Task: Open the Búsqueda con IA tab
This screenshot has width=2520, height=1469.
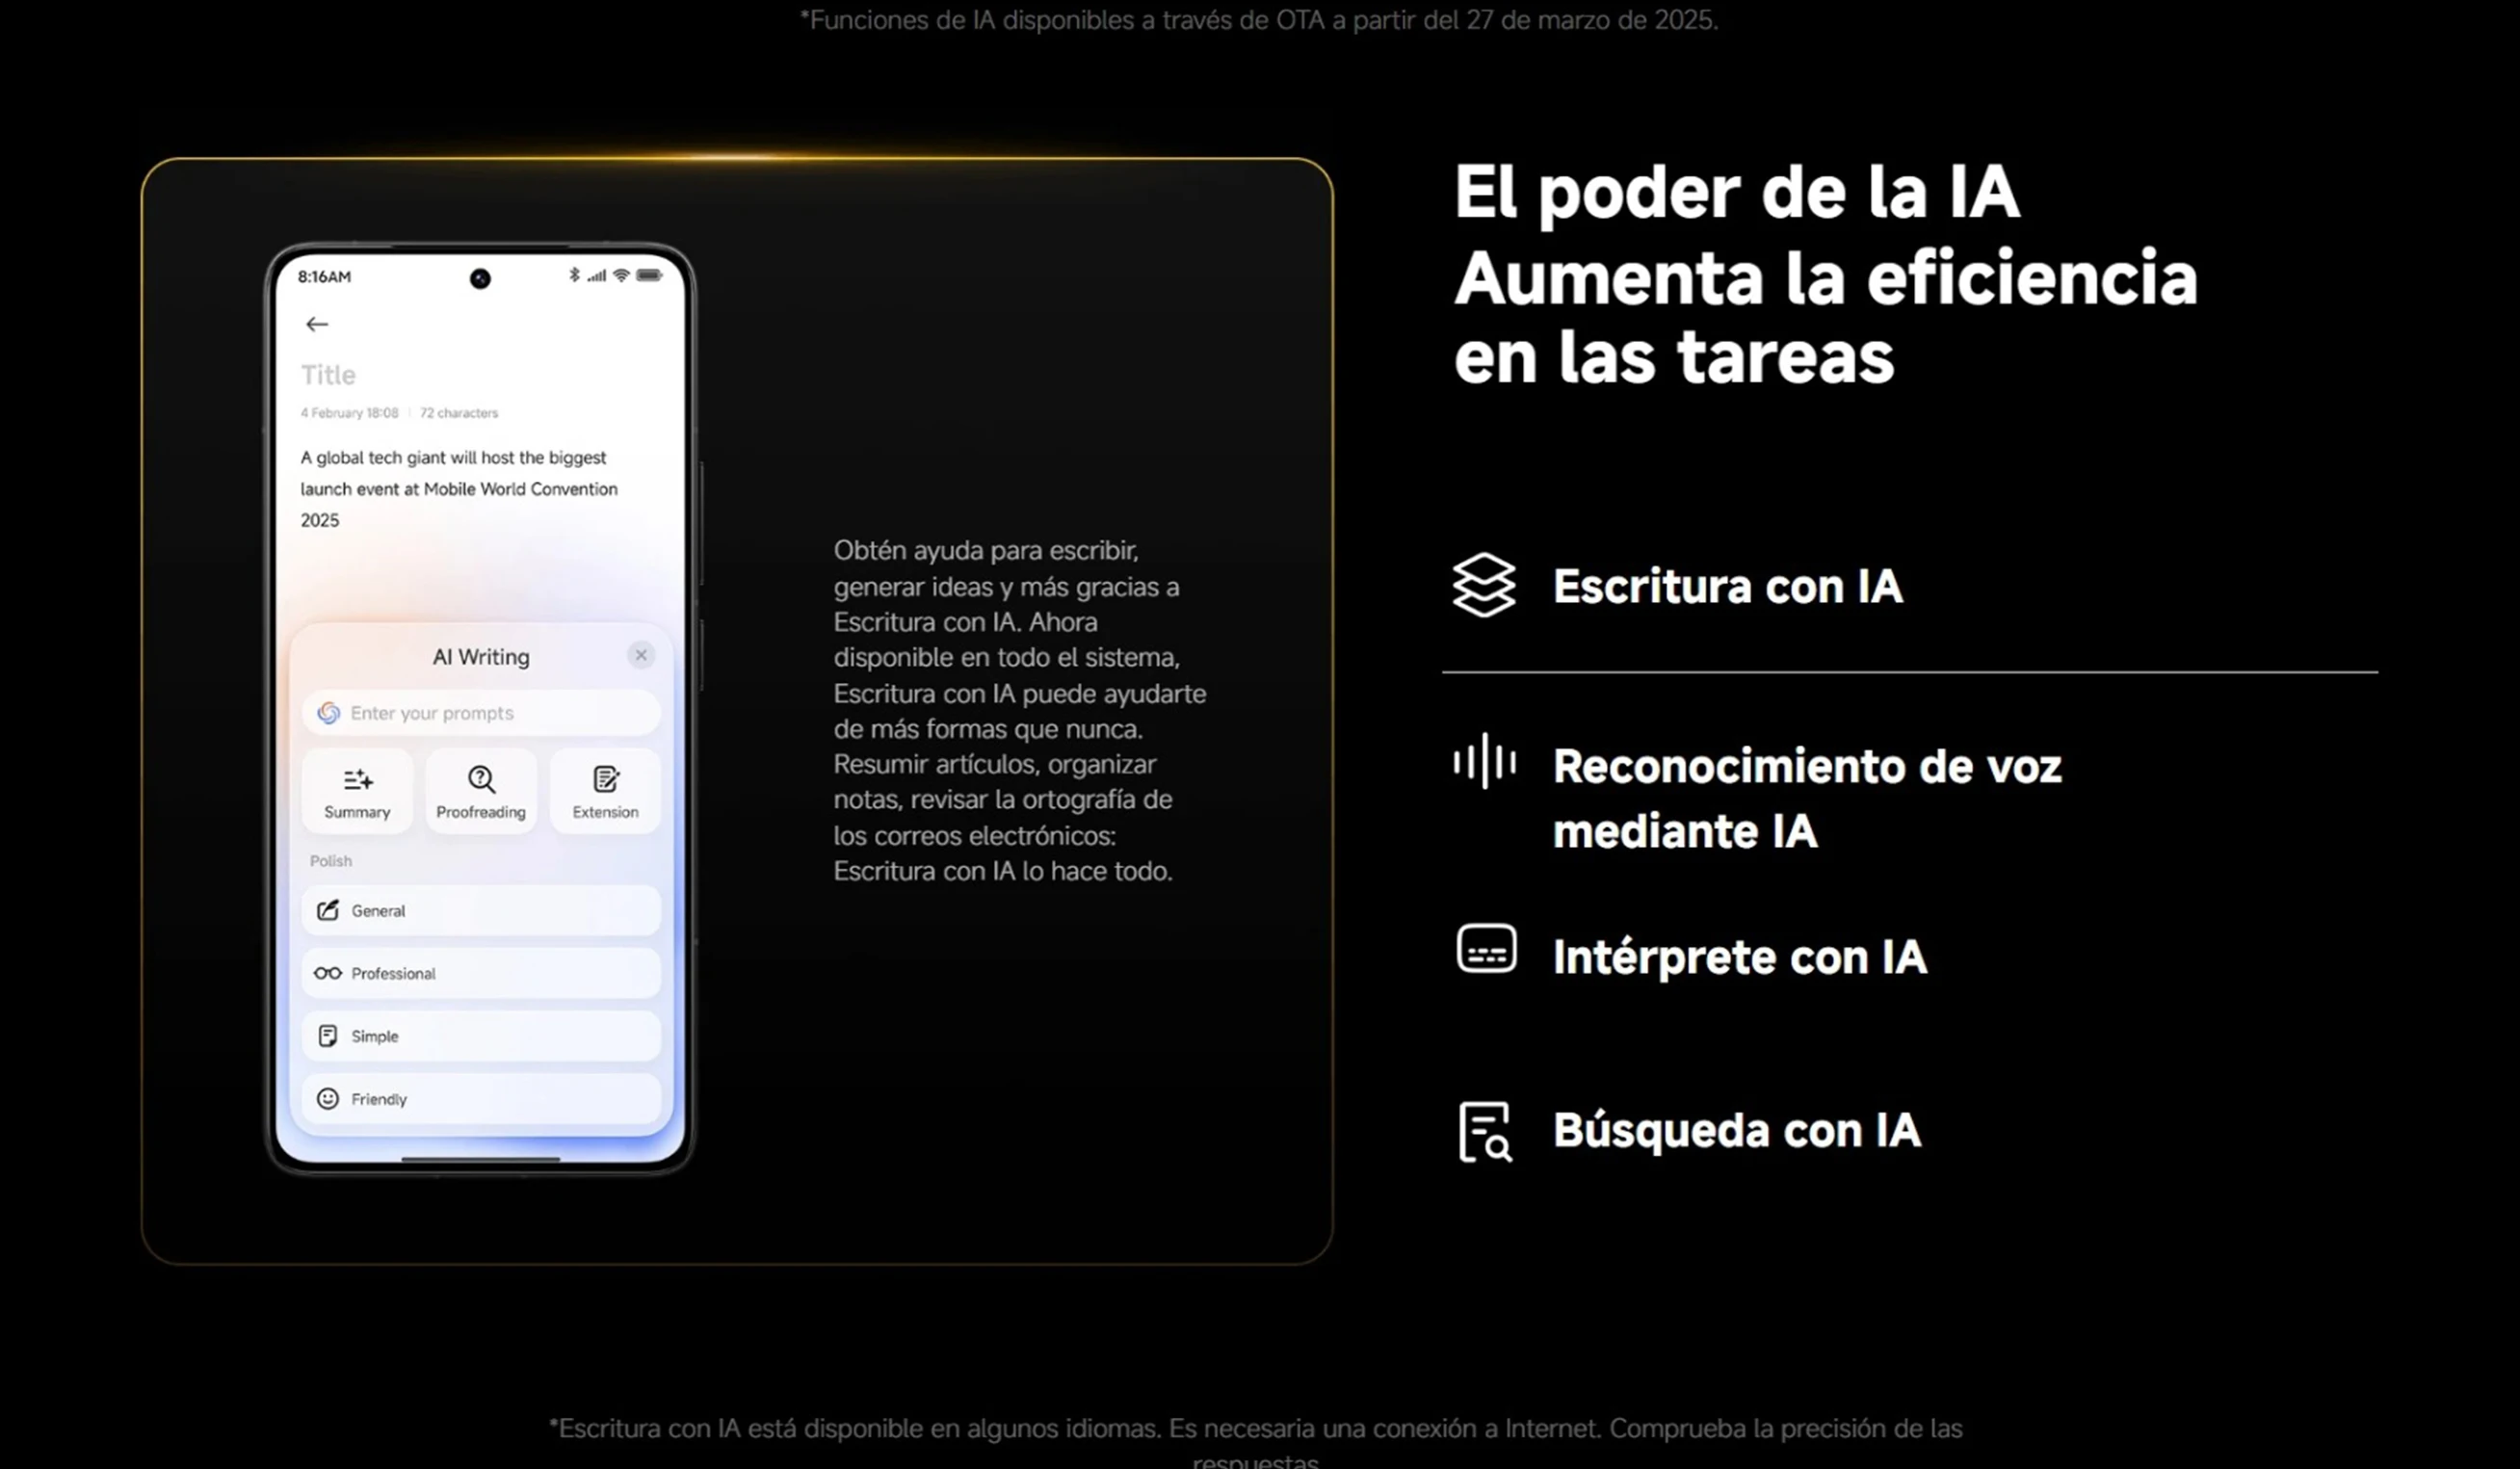Action: pyautogui.click(x=1736, y=1131)
